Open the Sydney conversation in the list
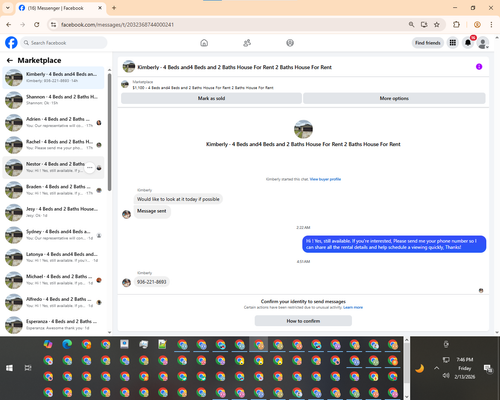This screenshot has height=400, width=500. pyautogui.click(x=53, y=235)
